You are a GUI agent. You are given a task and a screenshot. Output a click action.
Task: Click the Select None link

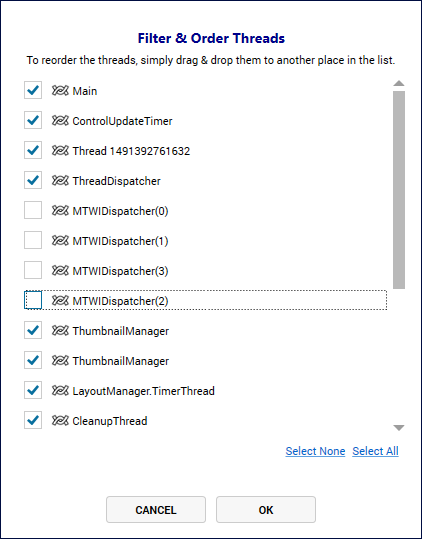[x=315, y=451]
